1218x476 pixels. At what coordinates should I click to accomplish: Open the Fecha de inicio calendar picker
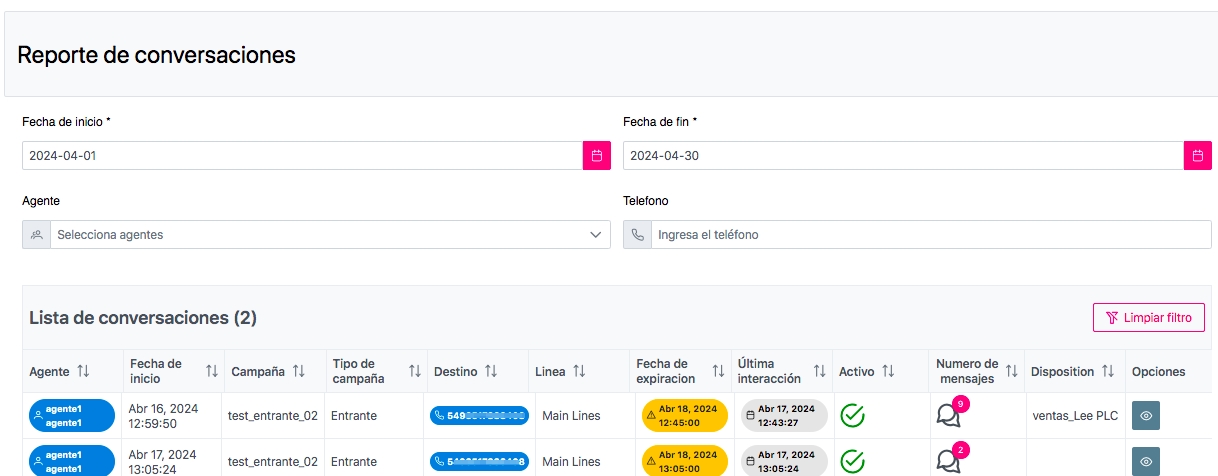click(x=596, y=156)
